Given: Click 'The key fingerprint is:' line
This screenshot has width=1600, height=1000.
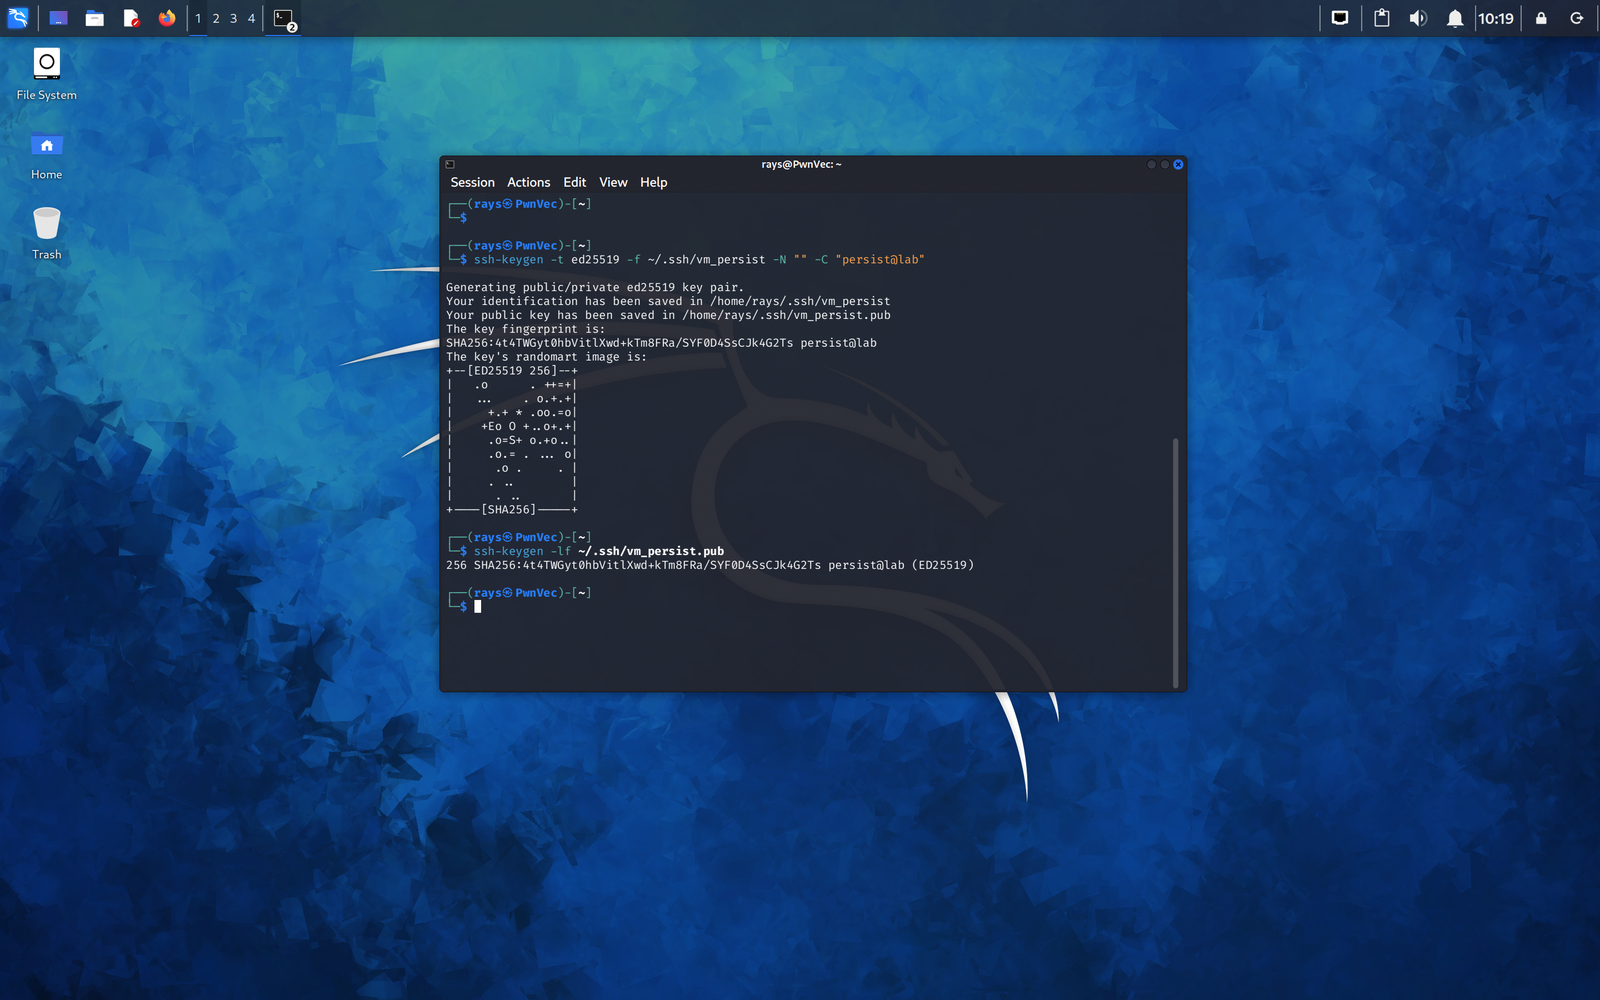Looking at the screenshot, I should pyautogui.click(x=525, y=329).
